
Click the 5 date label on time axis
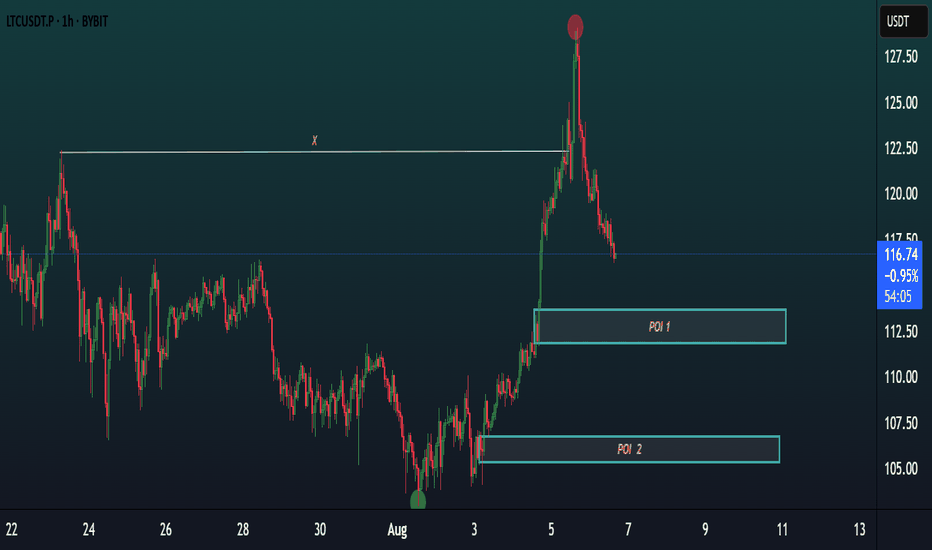click(x=551, y=529)
